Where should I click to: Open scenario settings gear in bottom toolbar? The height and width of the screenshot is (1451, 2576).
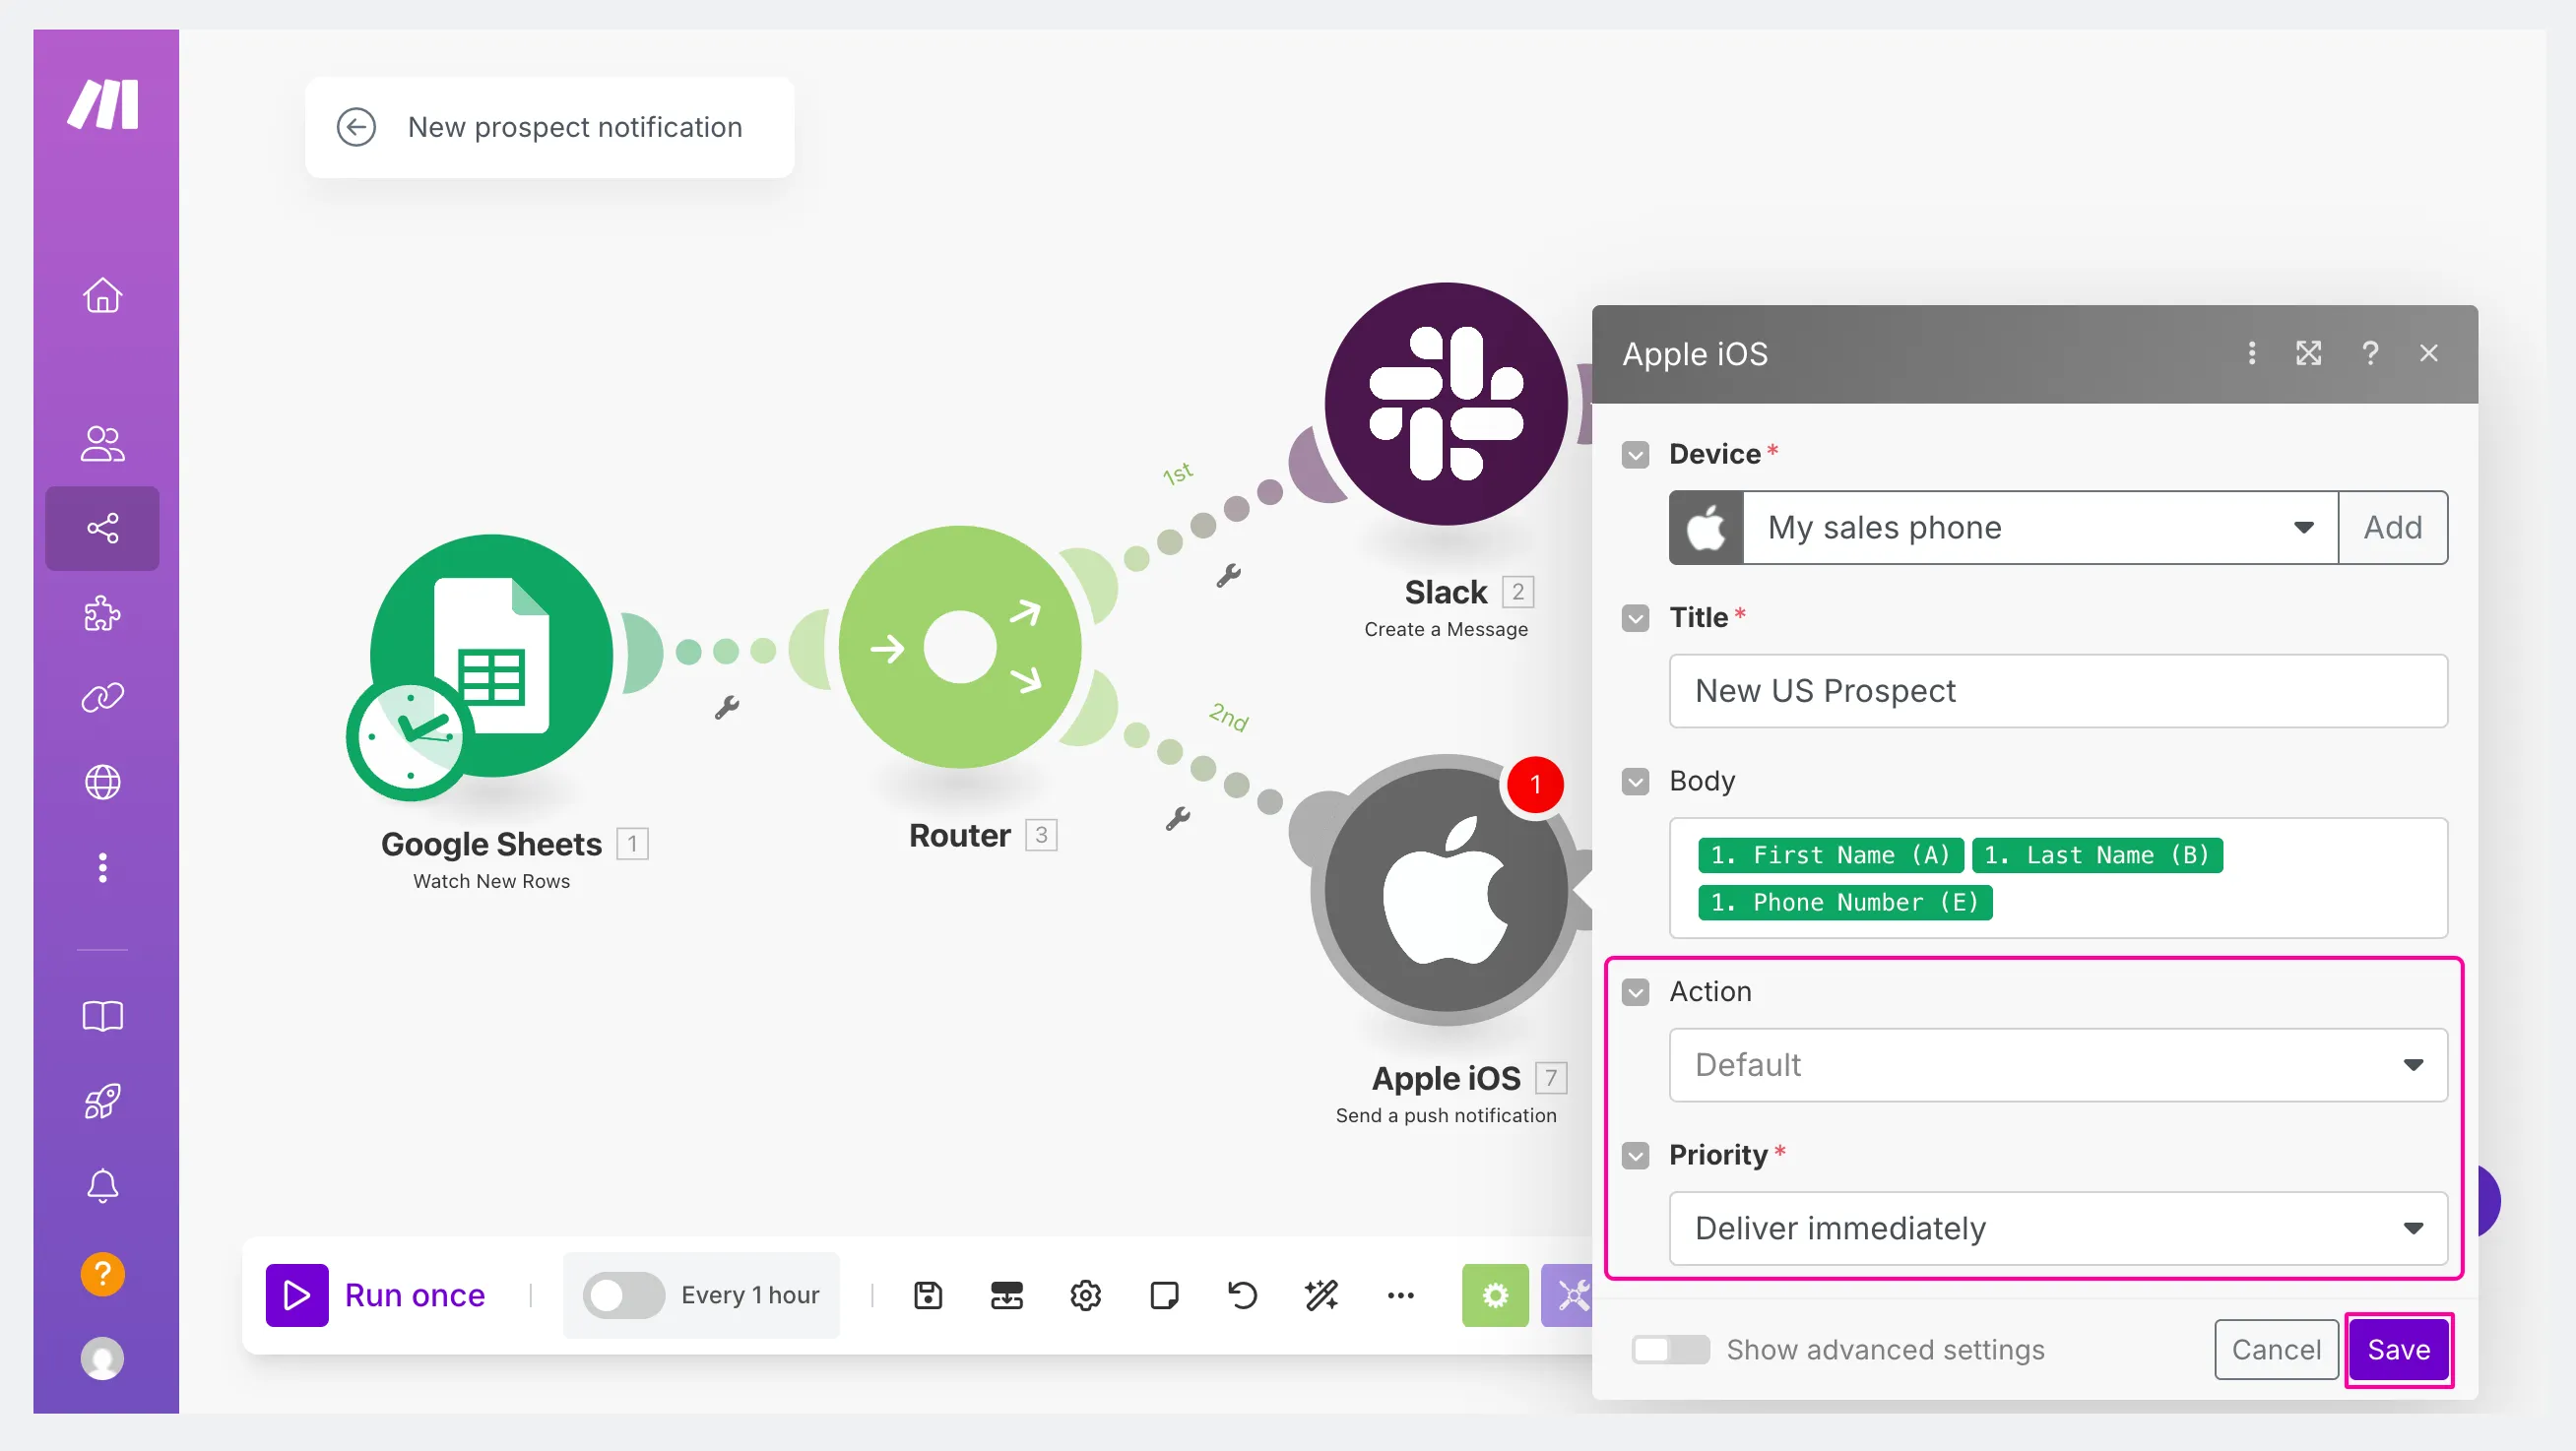click(1085, 1295)
